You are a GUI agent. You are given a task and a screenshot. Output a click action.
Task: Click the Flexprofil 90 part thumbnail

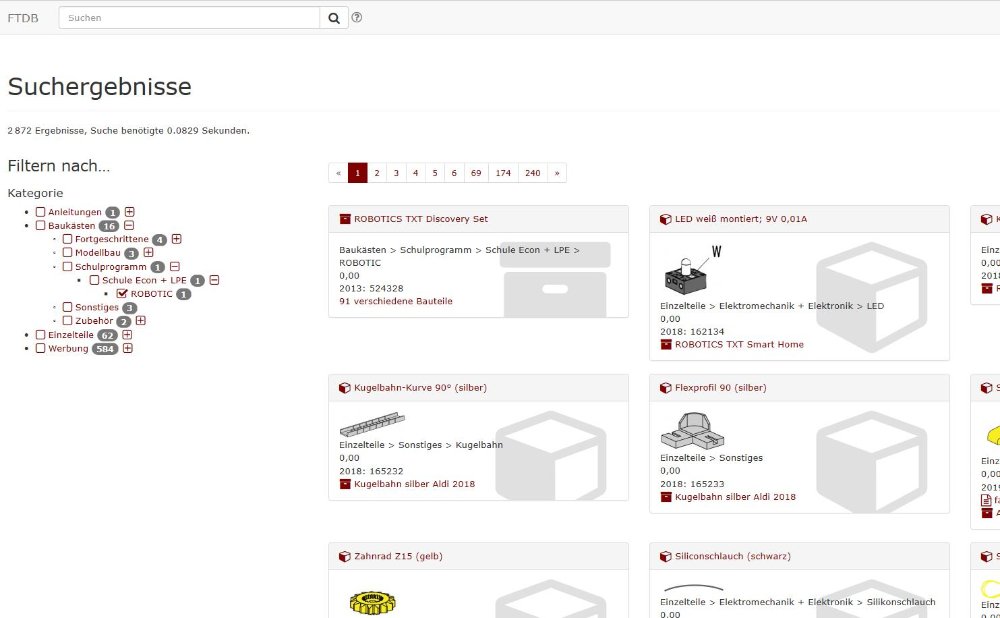tap(693, 430)
